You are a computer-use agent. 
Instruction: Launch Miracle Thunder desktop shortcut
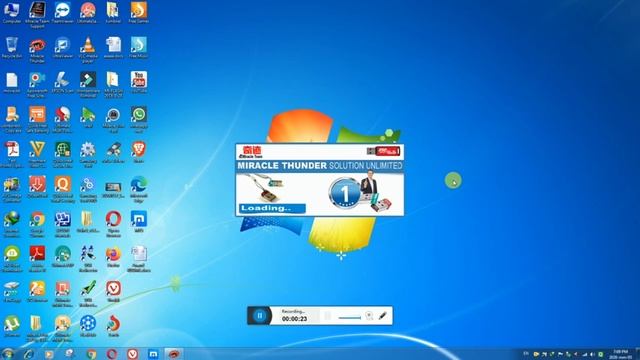[x=37, y=50]
